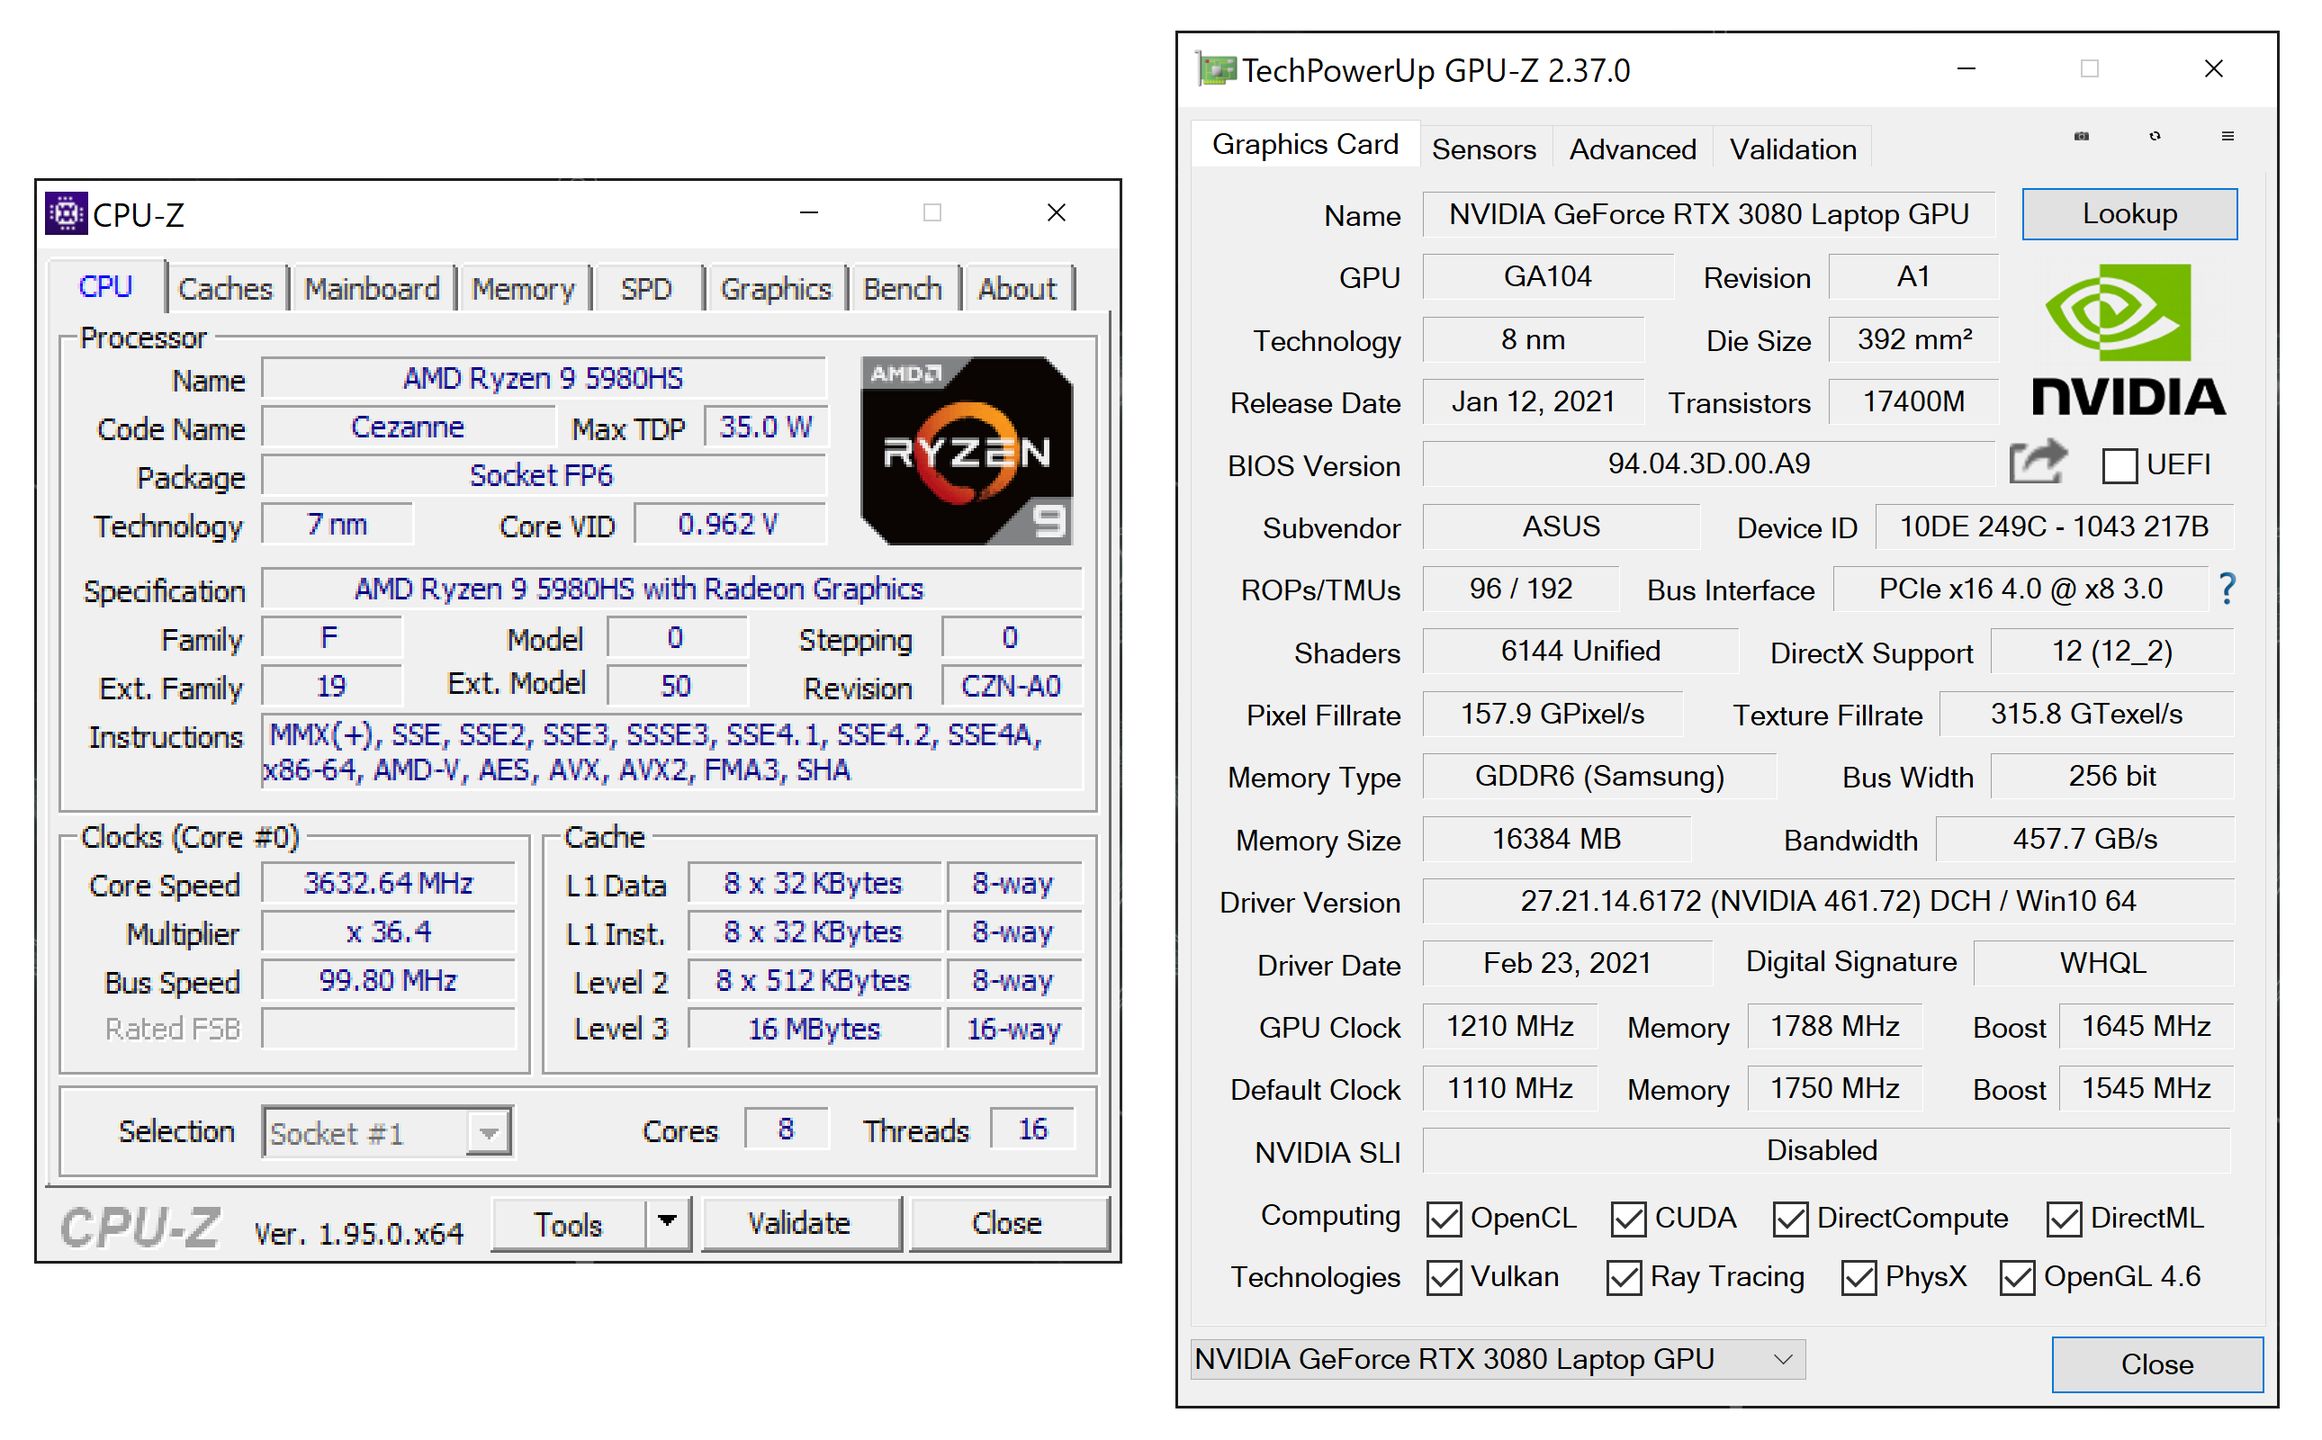This screenshot has width=2322, height=1440.
Task: Click the Release Date value Jan 12, 2021
Action: point(1533,402)
